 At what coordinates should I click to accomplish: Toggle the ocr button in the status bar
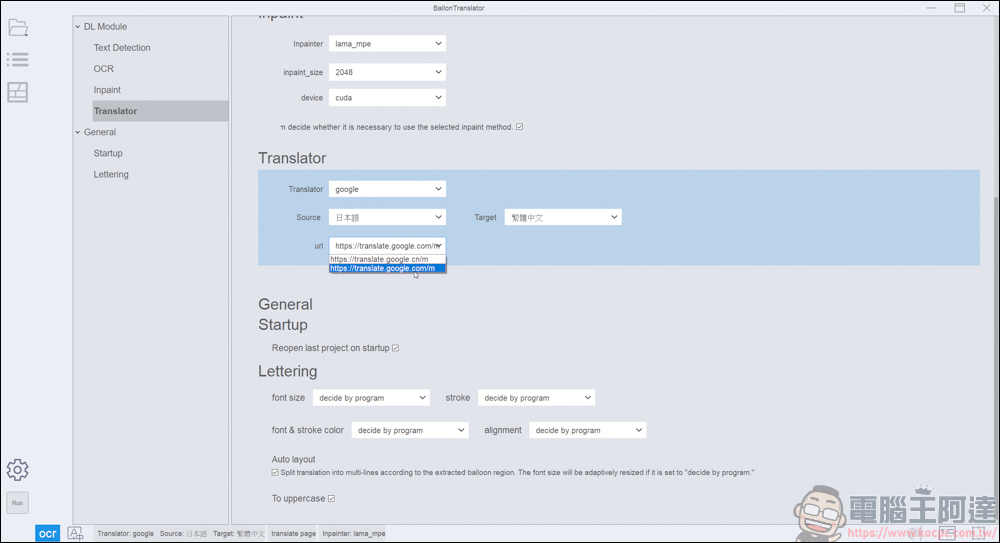pyautogui.click(x=48, y=533)
